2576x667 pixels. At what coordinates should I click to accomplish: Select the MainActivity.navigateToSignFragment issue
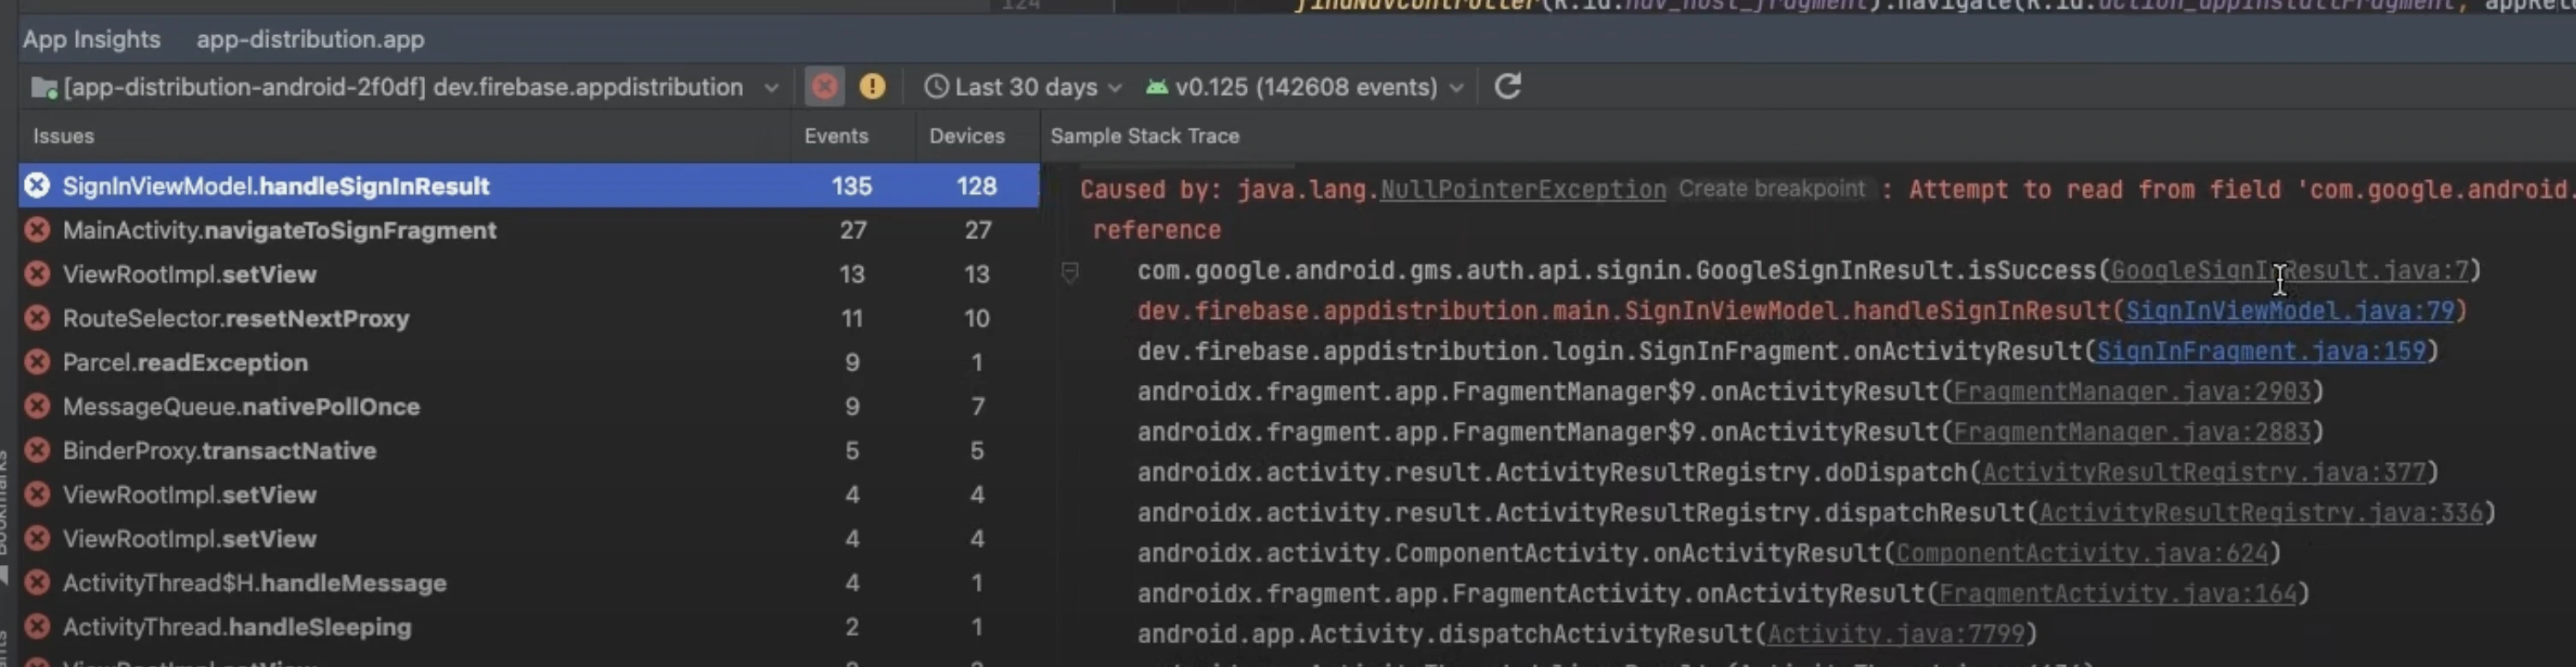tap(529, 230)
